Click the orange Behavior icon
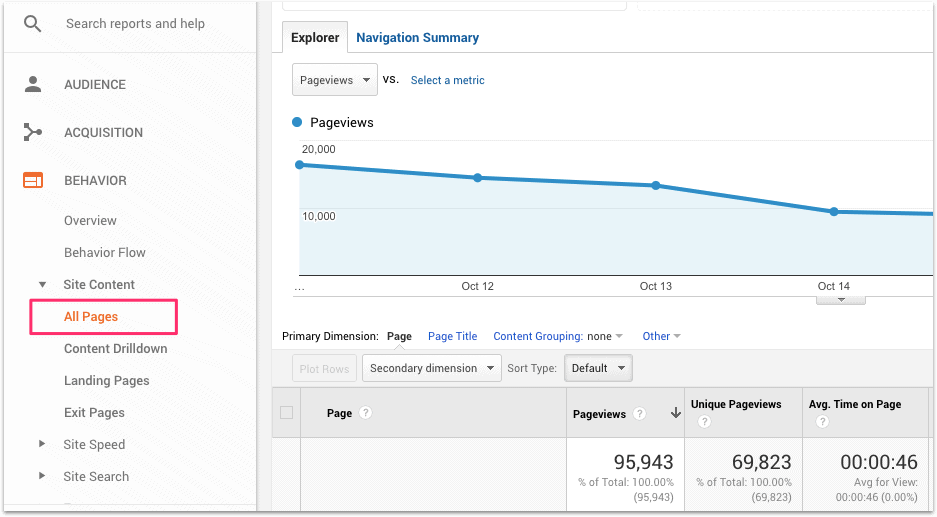The width and height of the screenshot is (937, 517). [33, 180]
